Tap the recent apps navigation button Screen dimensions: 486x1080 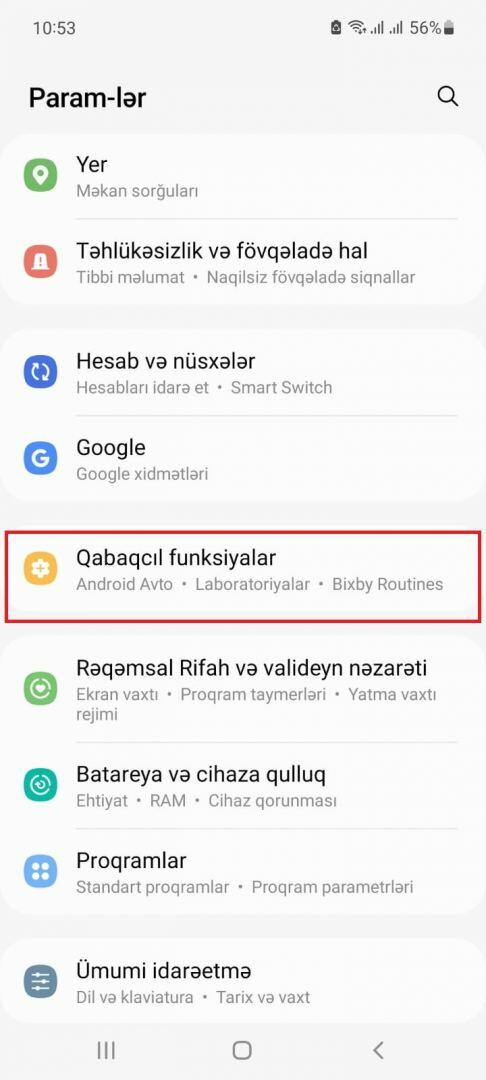point(106,1050)
